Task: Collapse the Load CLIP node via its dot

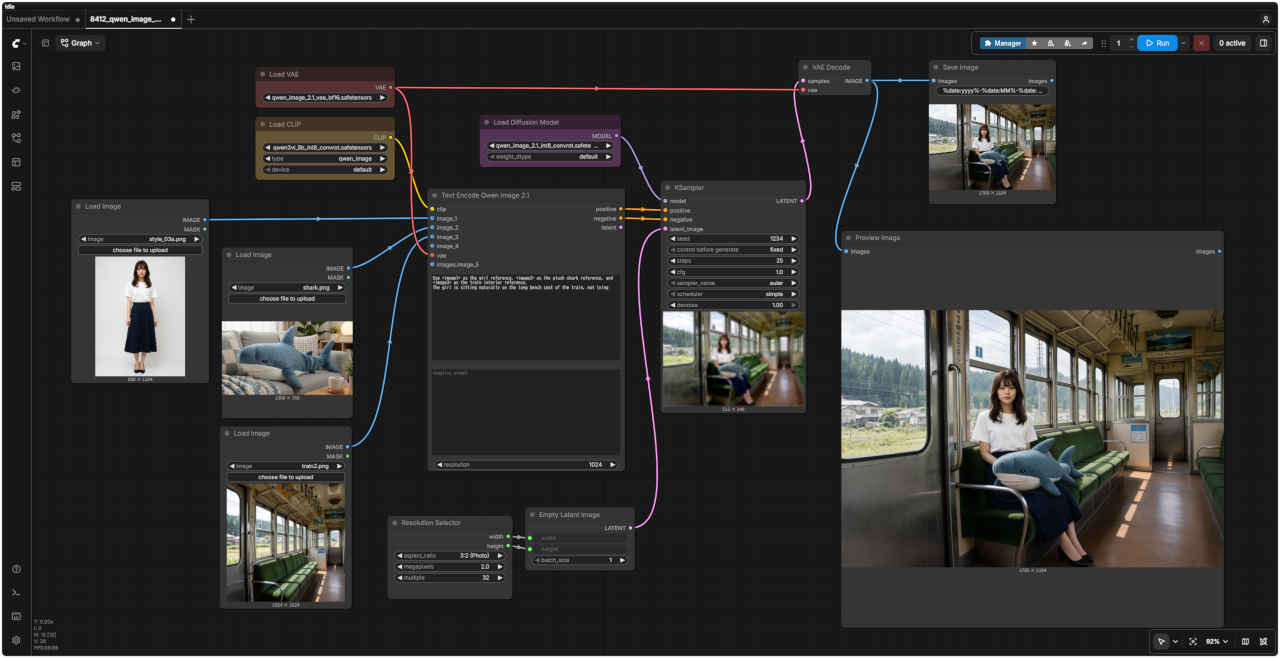Action: pos(263,124)
